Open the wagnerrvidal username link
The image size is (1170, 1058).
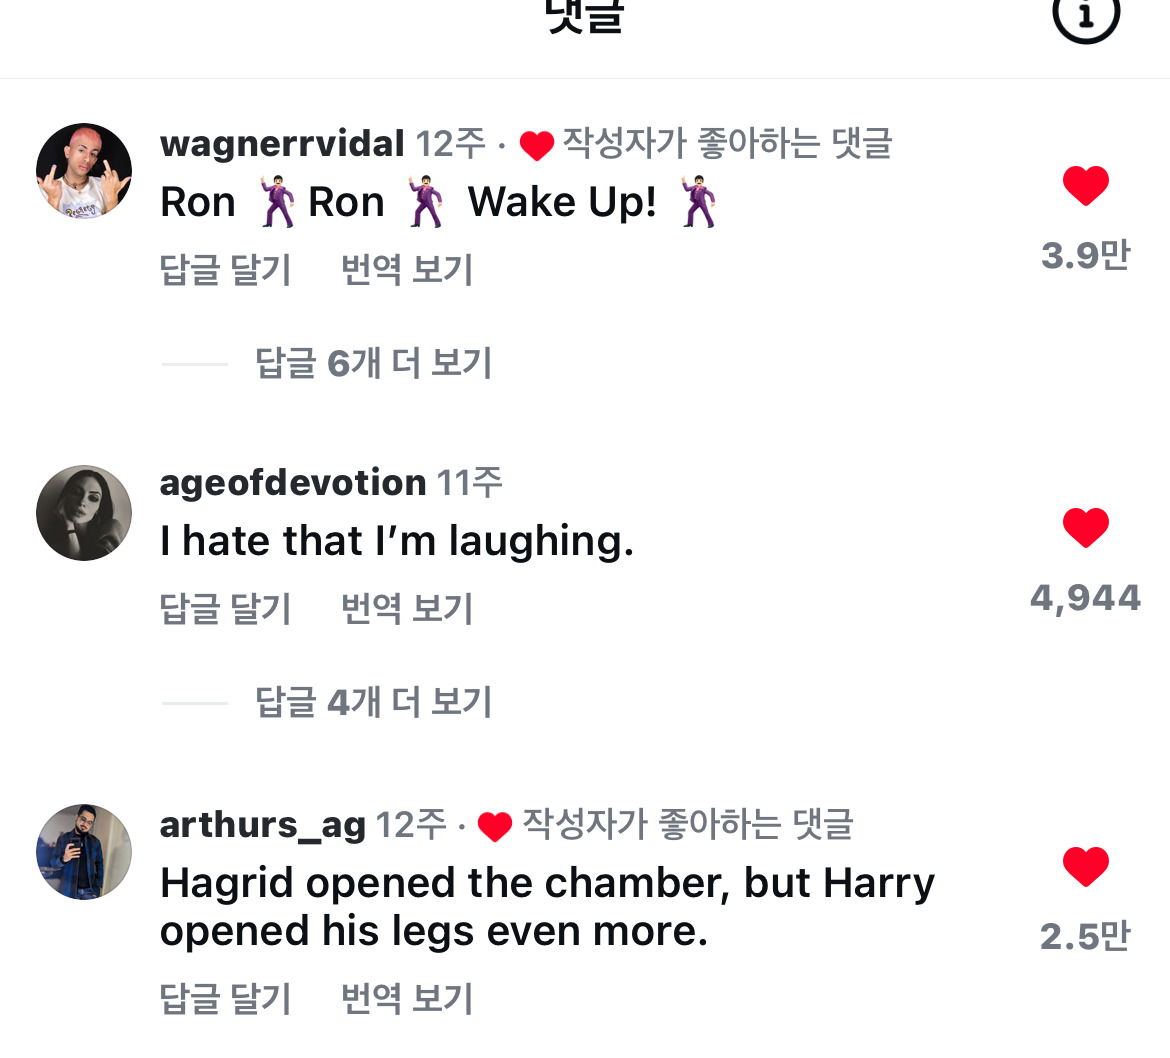point(282,145)
